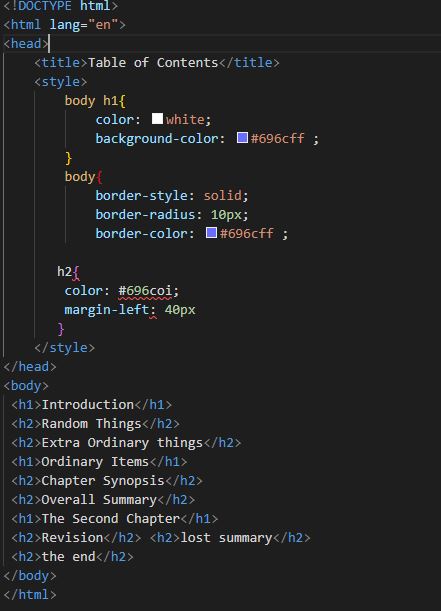Click the 'body h1' selector
Screen dimensions: 441x611
[x=91, y=101]
